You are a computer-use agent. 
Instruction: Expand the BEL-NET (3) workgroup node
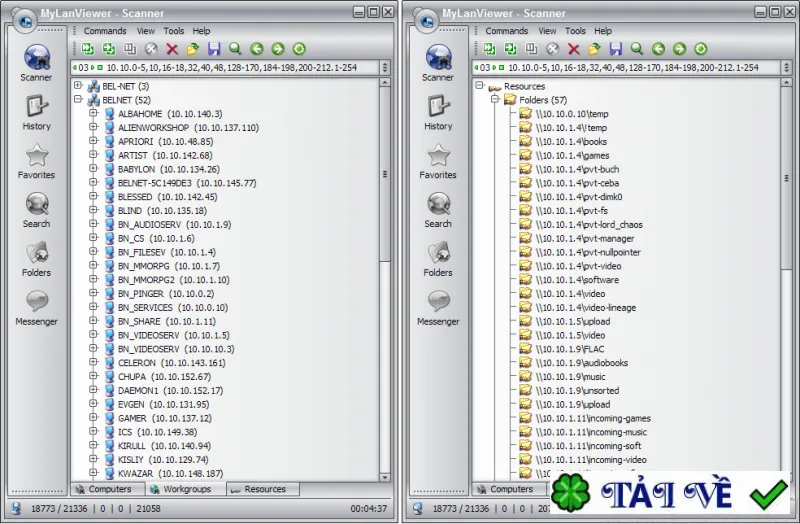click(x=78, y=85)
